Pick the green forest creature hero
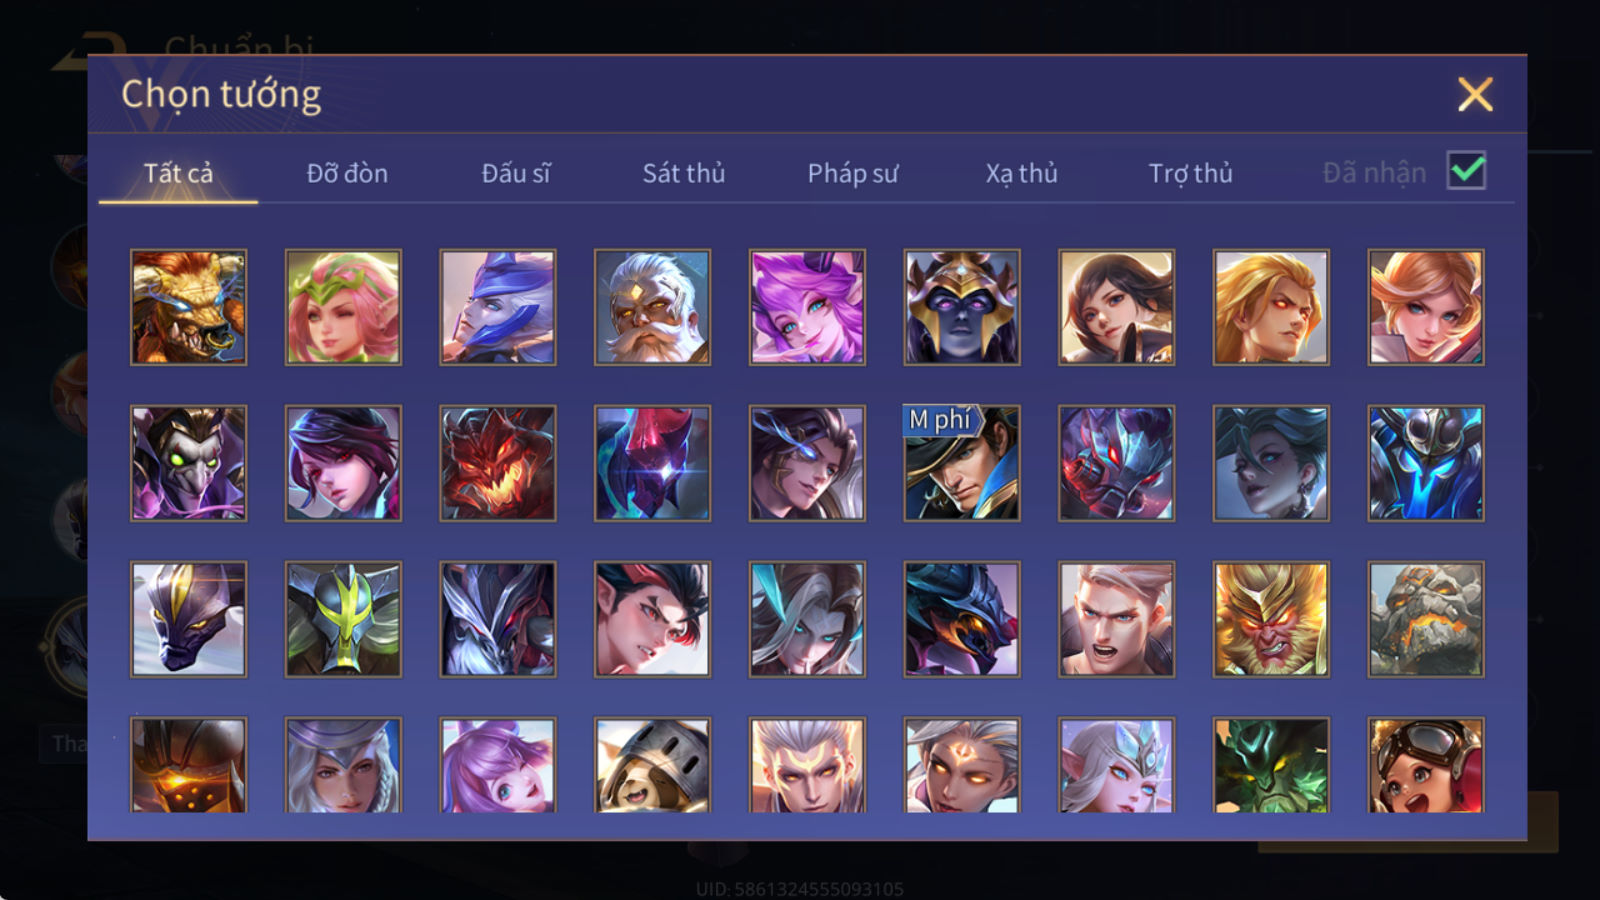The width and height of the screenshot is (1600, 900). click(x=1271, y=765)
